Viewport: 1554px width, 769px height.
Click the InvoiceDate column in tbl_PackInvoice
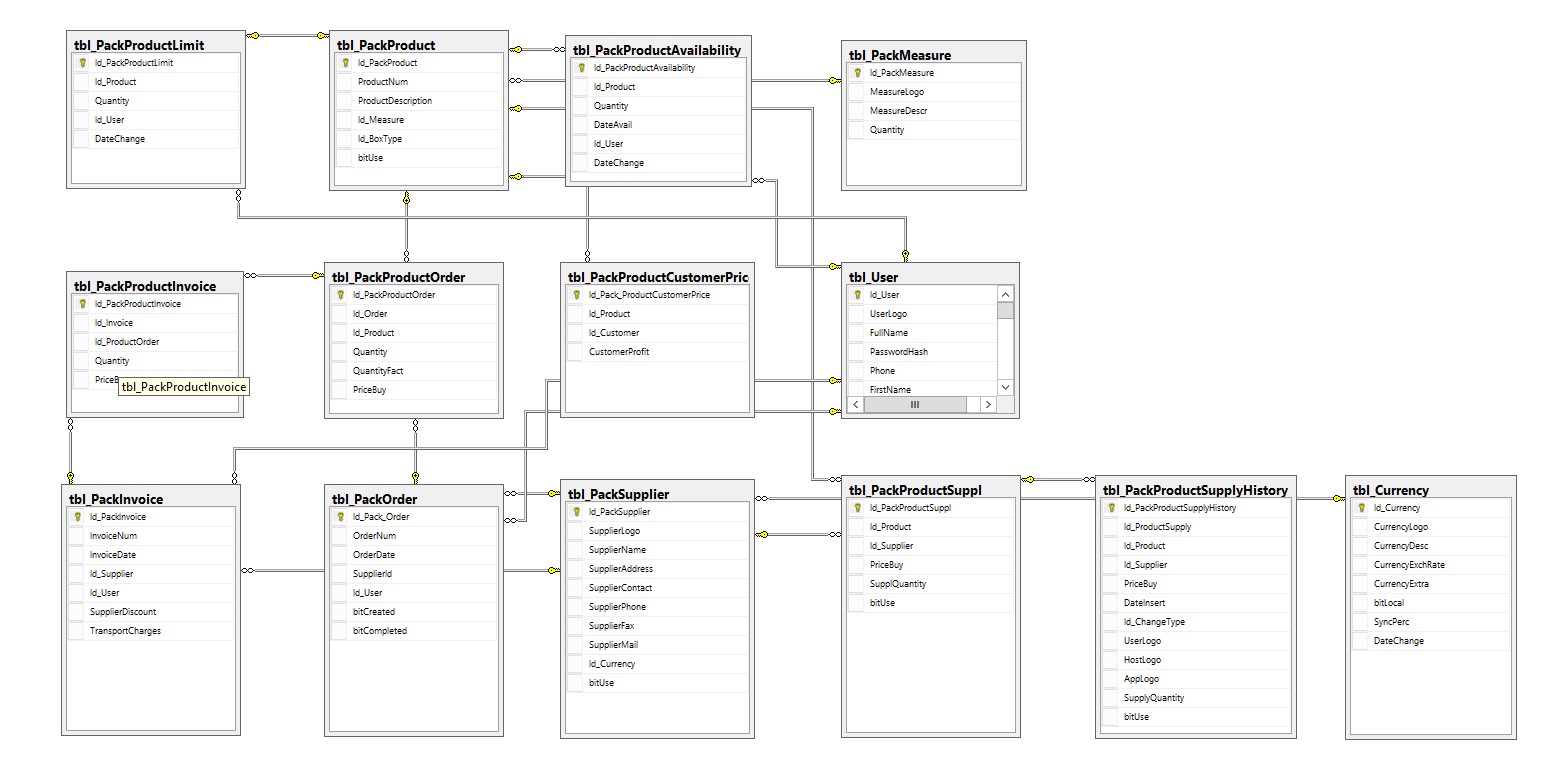coord(150,555)
